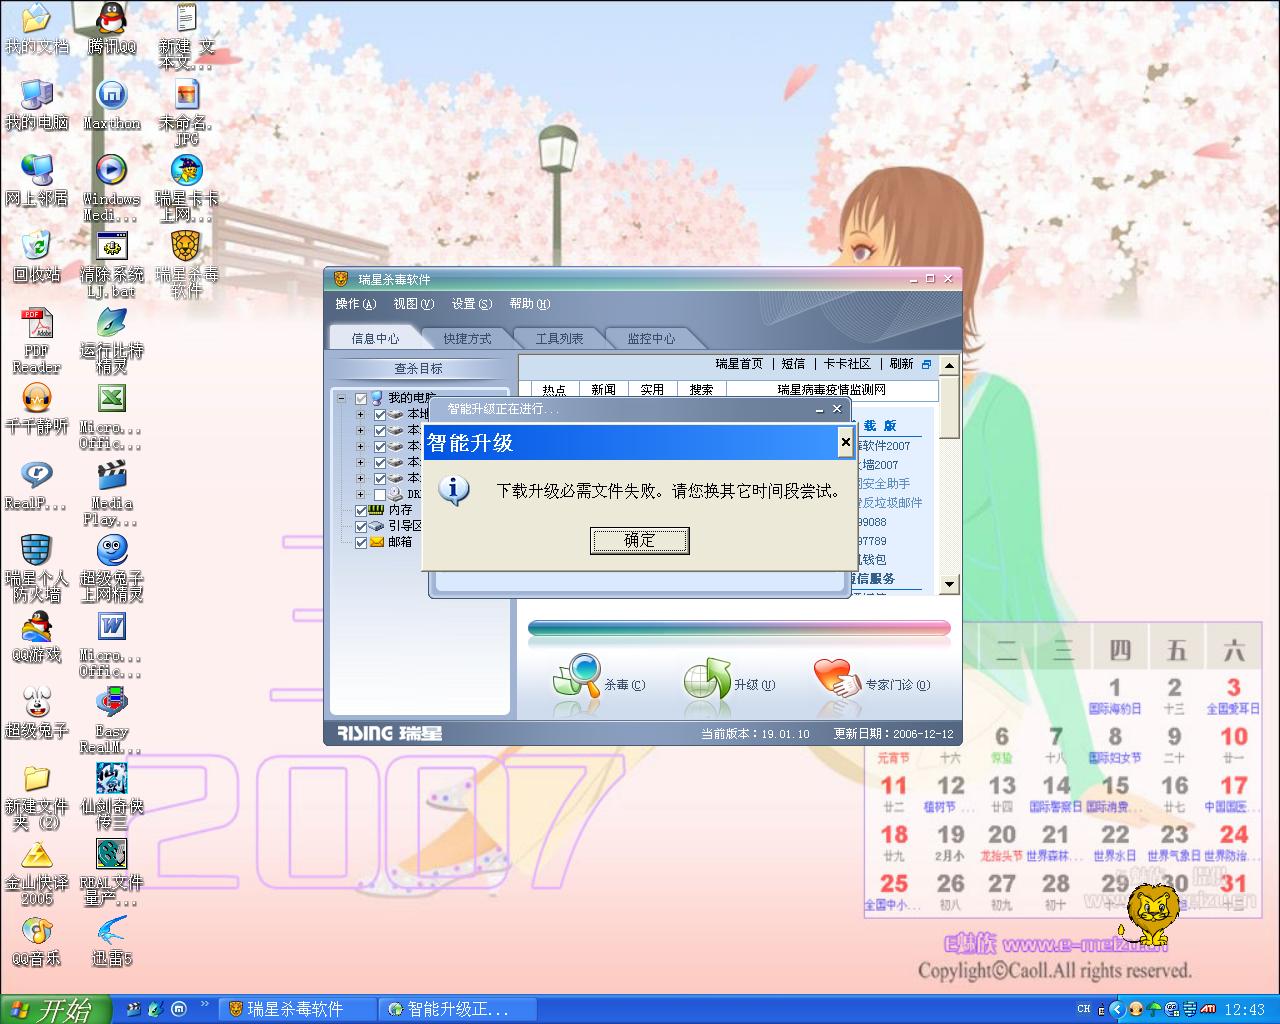Select 清除系统LJ.bat desktop icon

[111, 265]
